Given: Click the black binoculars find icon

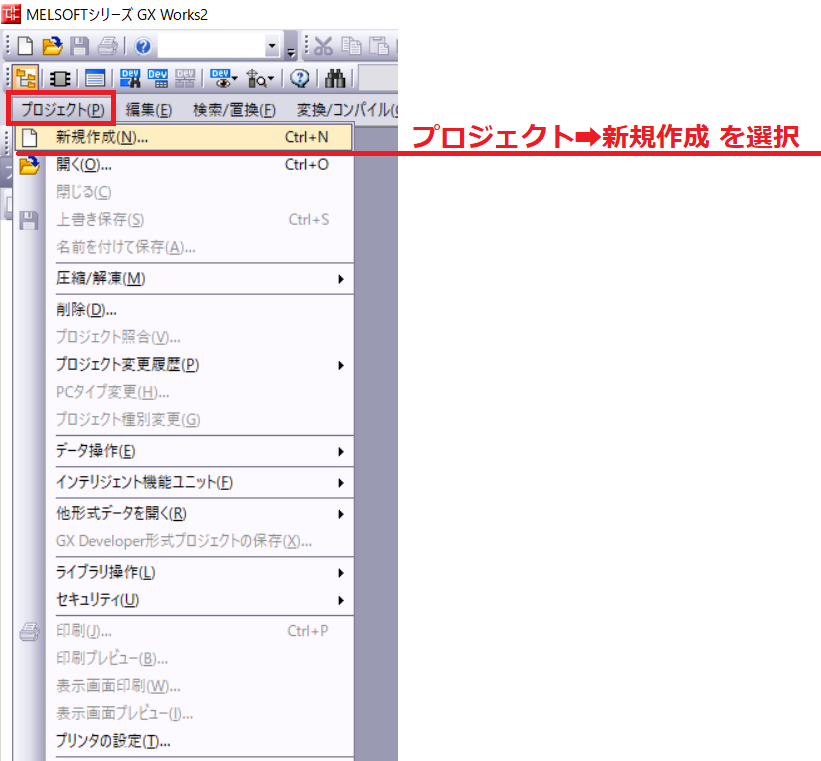Looking at the screenshot, I should 335,79.
